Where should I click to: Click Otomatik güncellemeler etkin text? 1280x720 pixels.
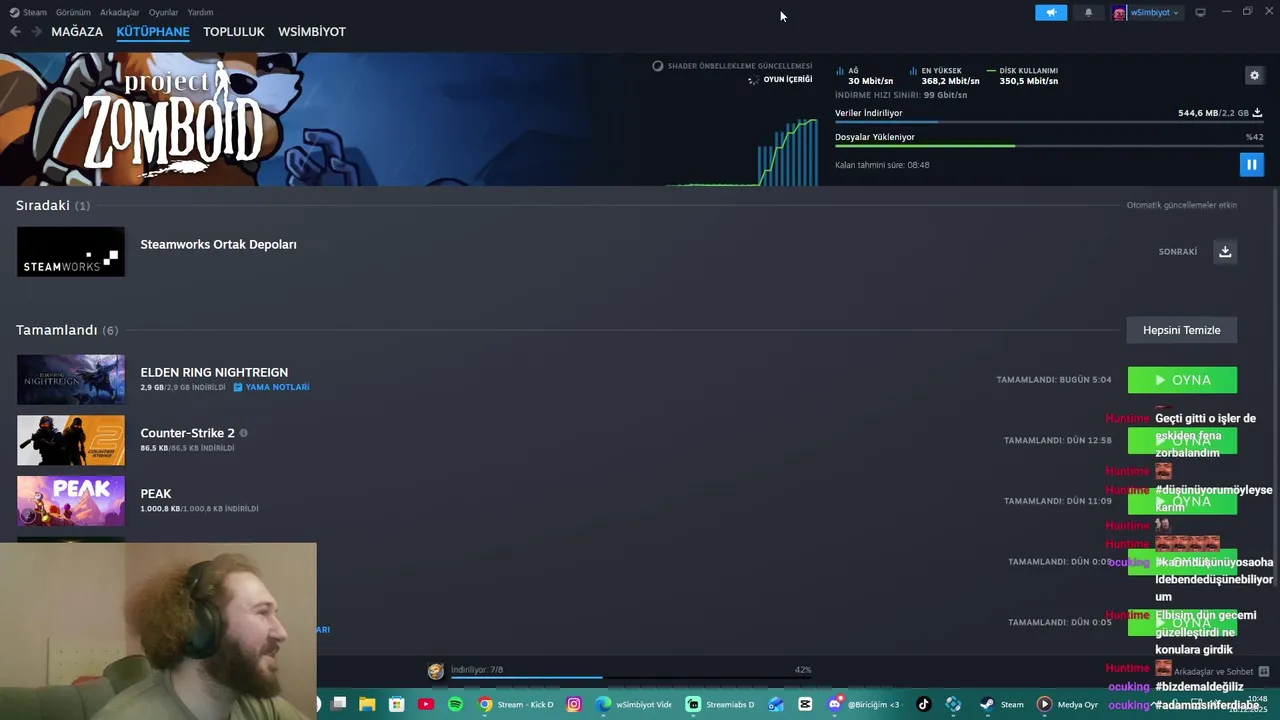tap(1182, 205)
